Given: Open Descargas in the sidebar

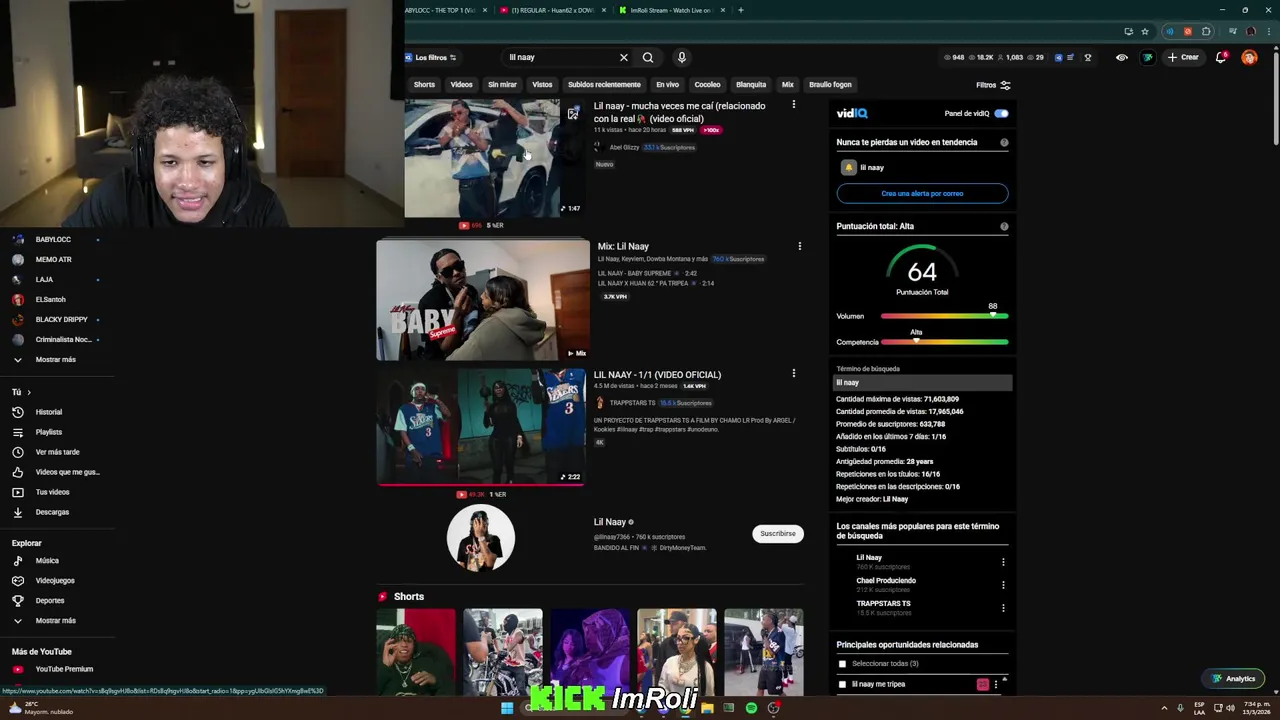Looking at the screenshot, I should [x=52, y=512].
